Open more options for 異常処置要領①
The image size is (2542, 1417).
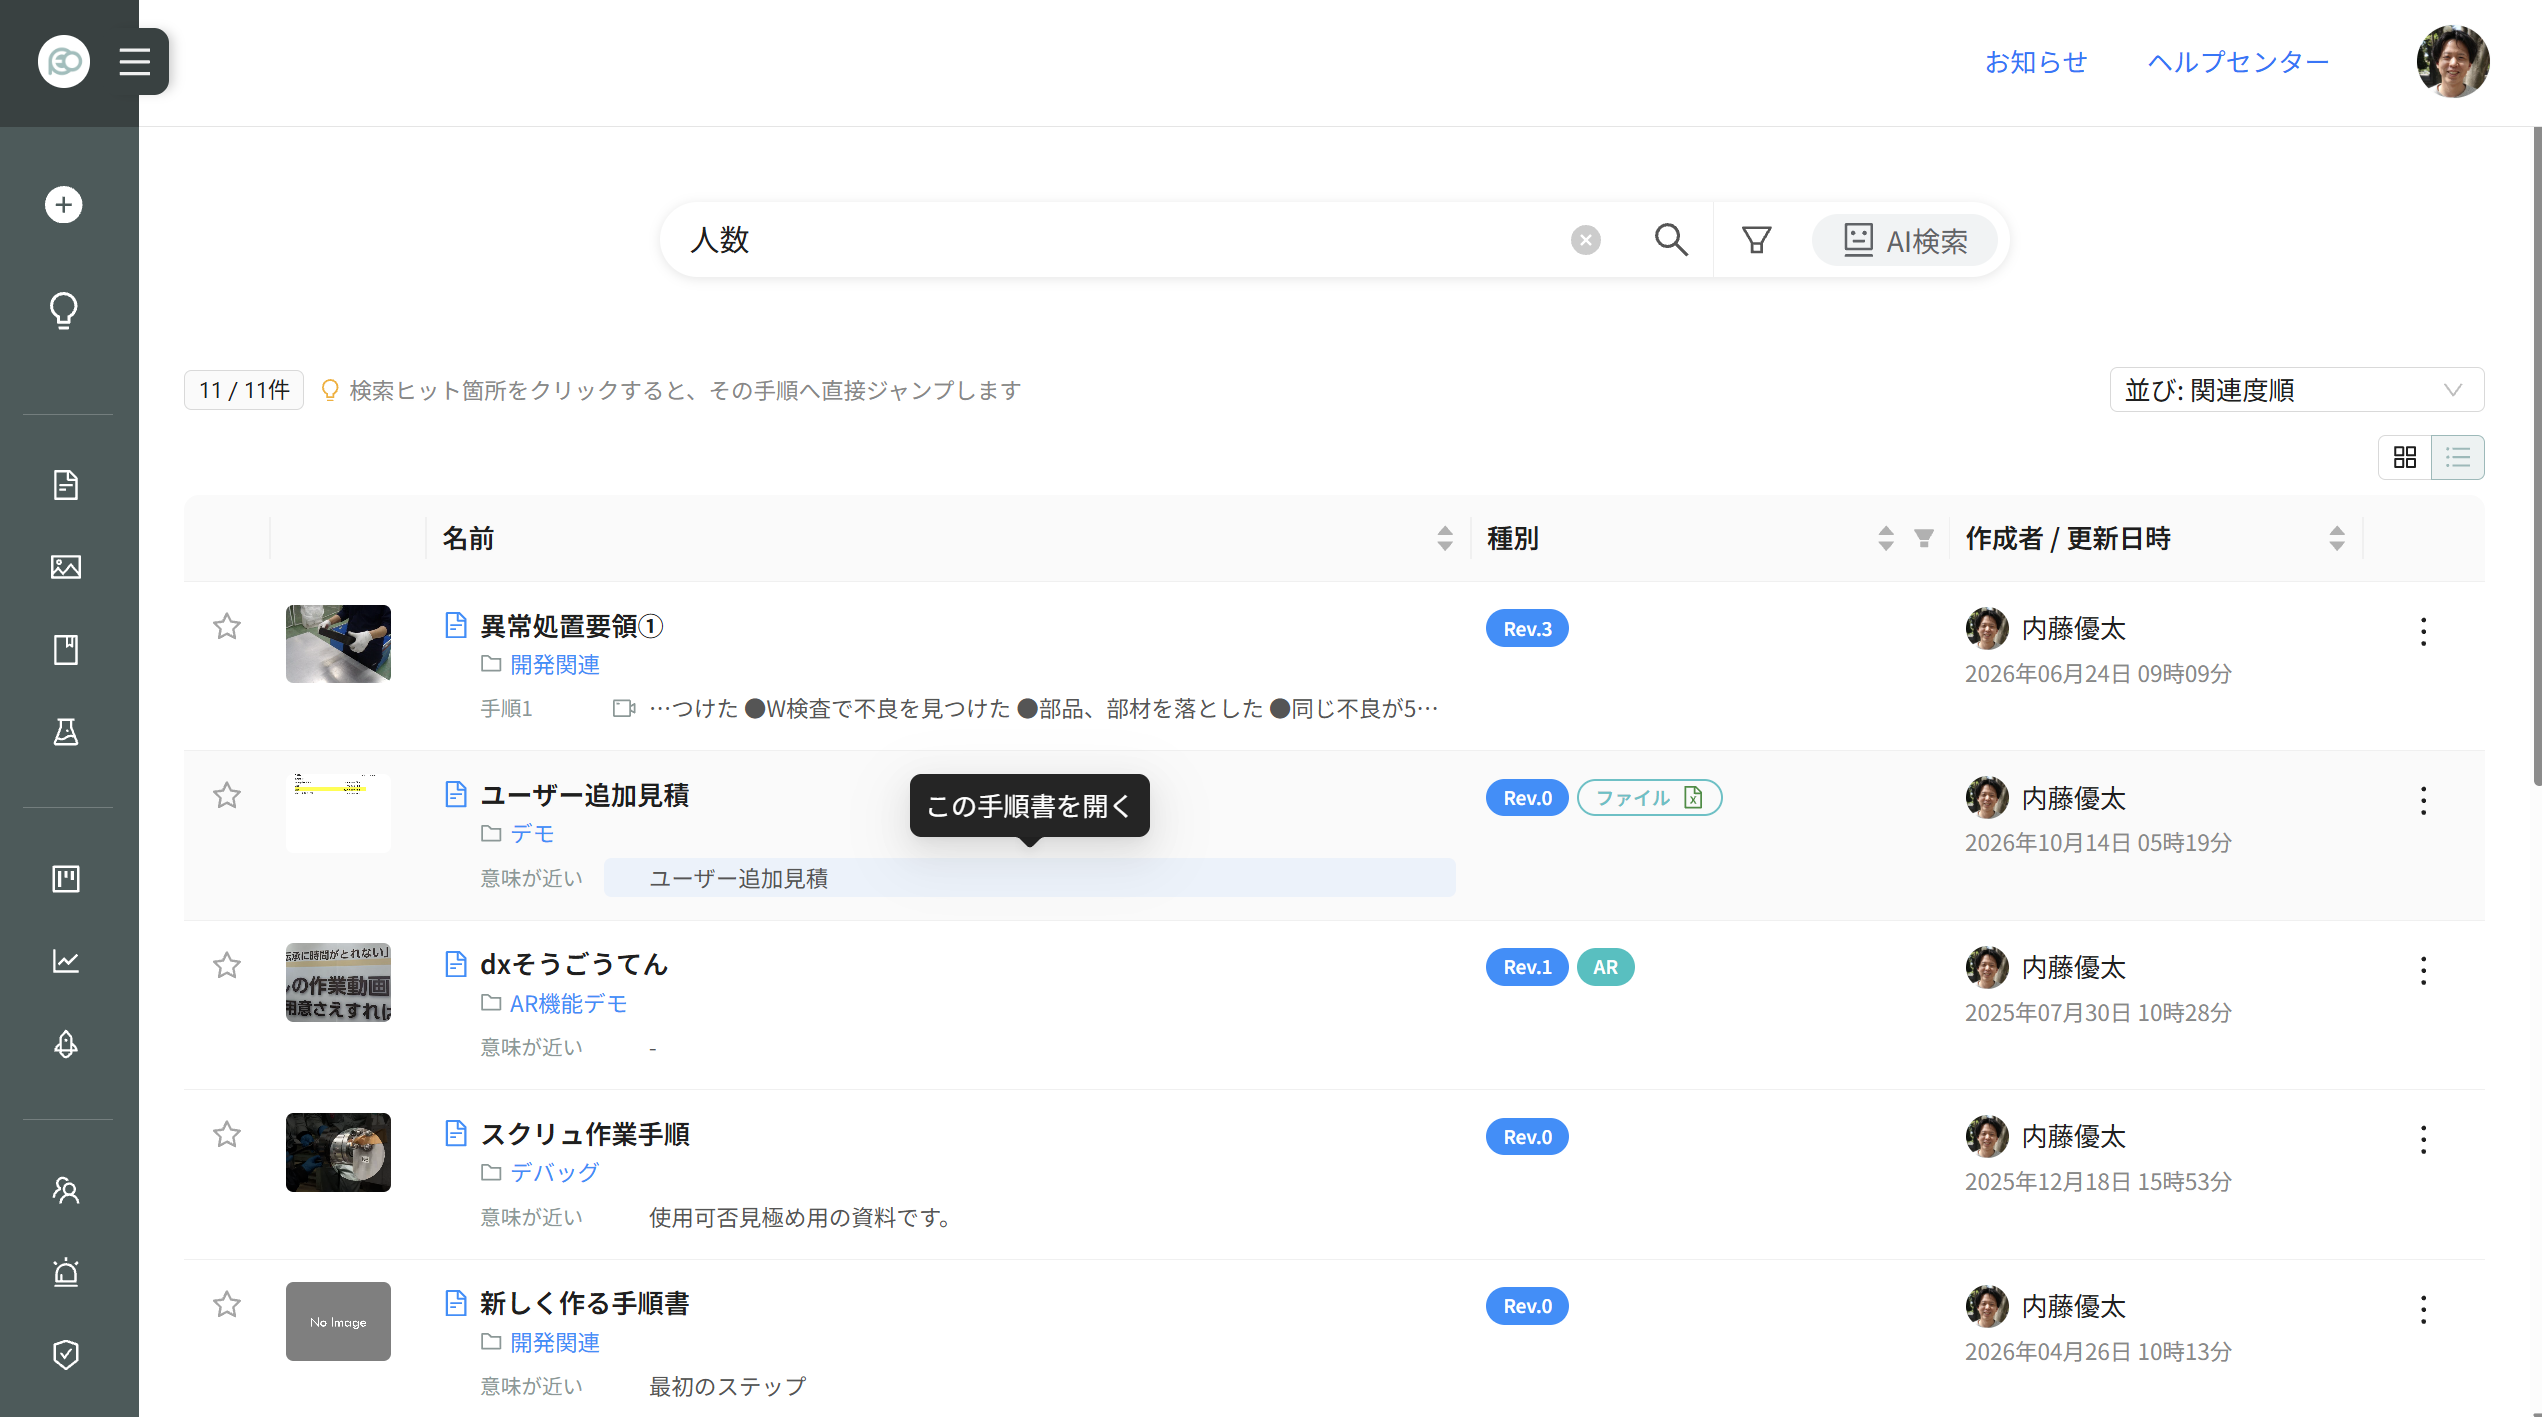(x=2423, y=631)
